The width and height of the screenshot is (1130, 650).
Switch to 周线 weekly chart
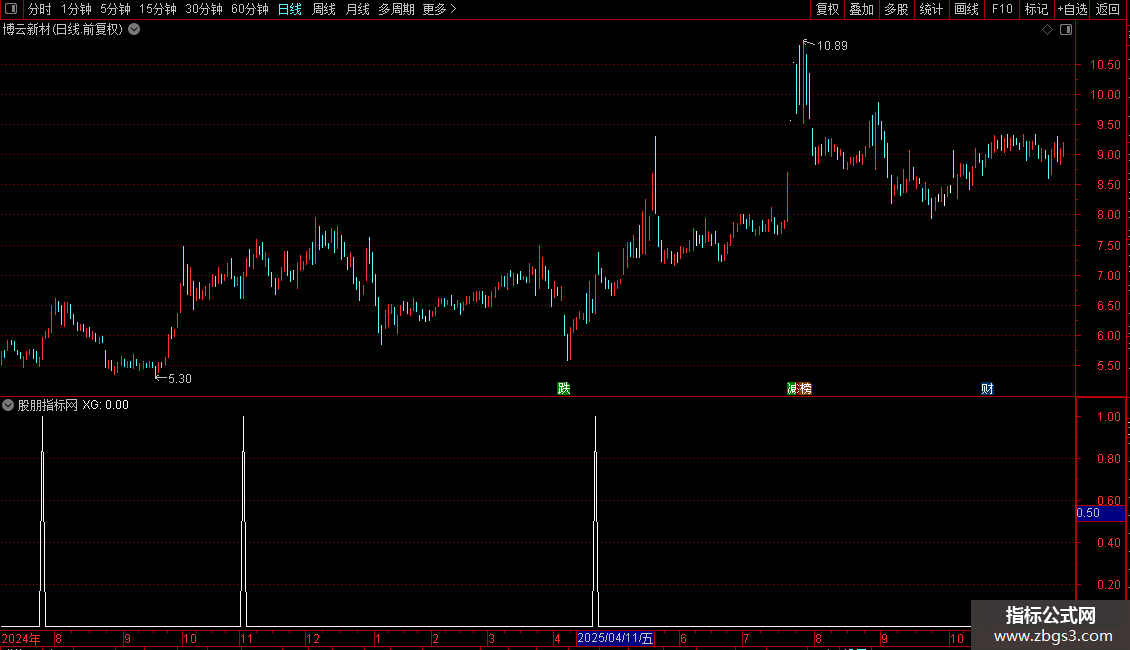324,9
